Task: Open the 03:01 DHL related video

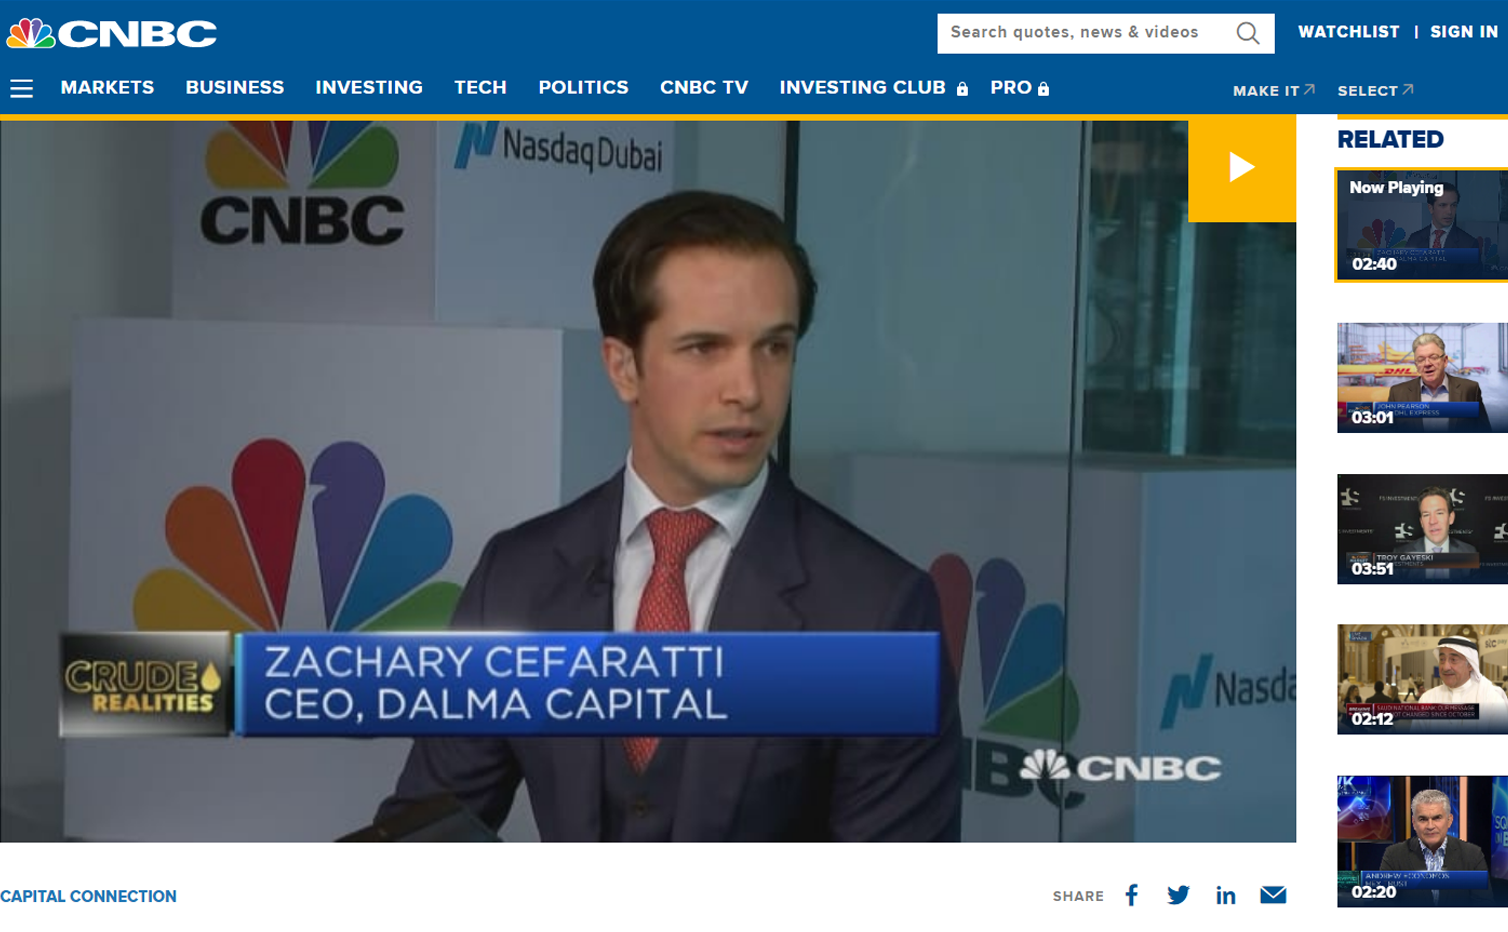Action: click(1422, 377)
